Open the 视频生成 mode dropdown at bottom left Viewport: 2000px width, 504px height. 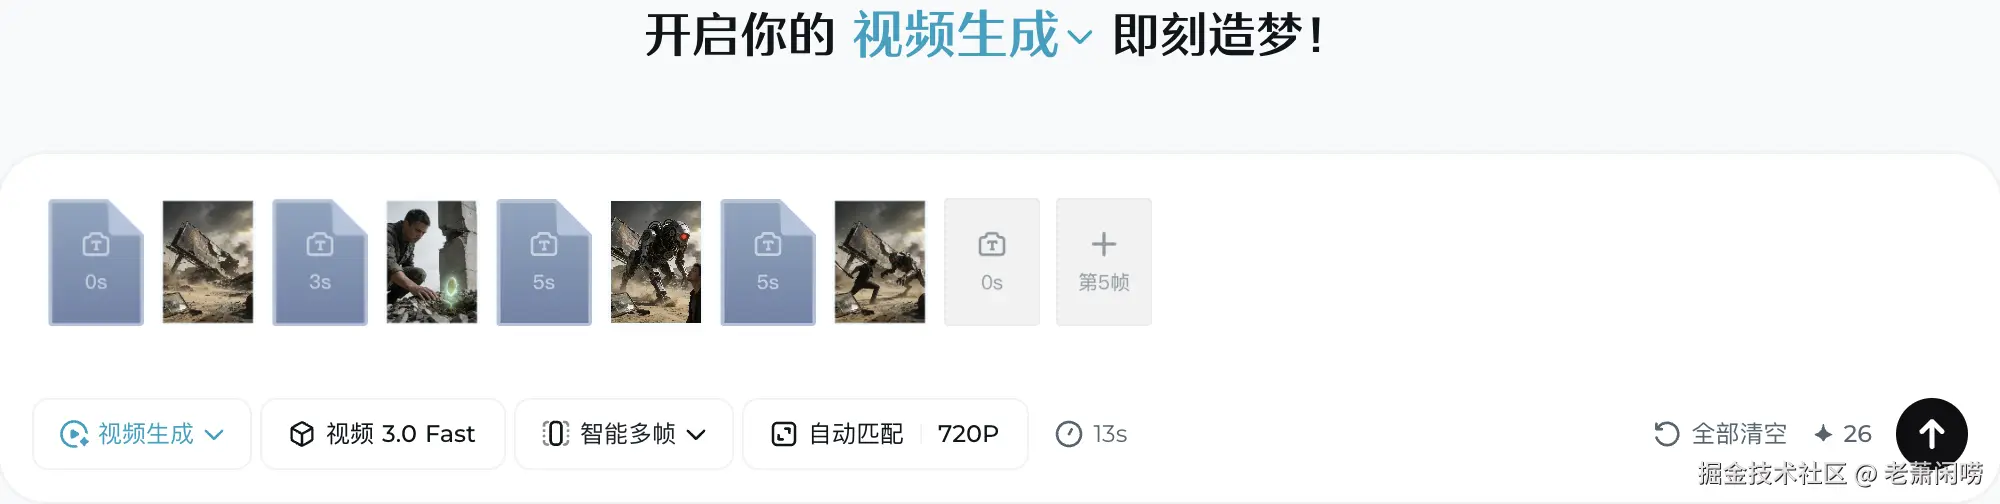coord(142,433)
